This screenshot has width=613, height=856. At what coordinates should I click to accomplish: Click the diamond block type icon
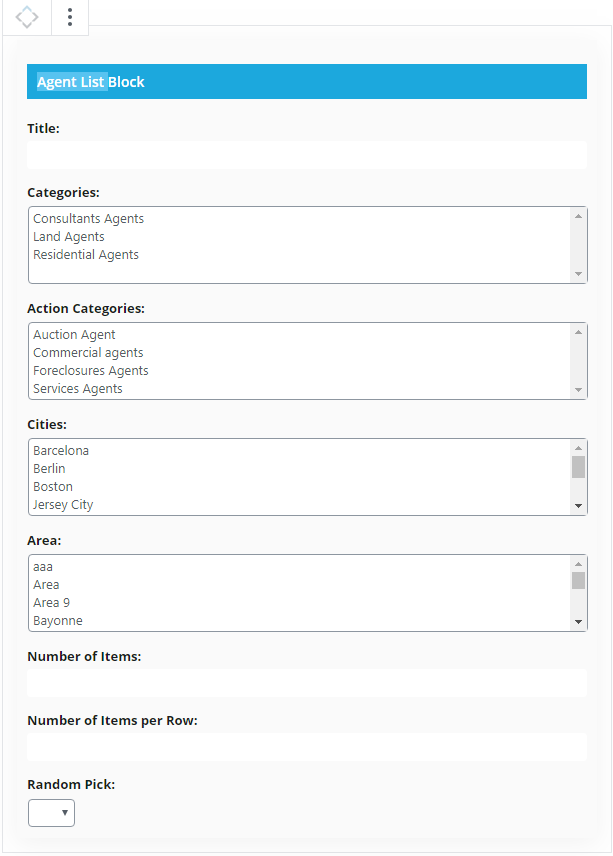click(x=27, y=17)
